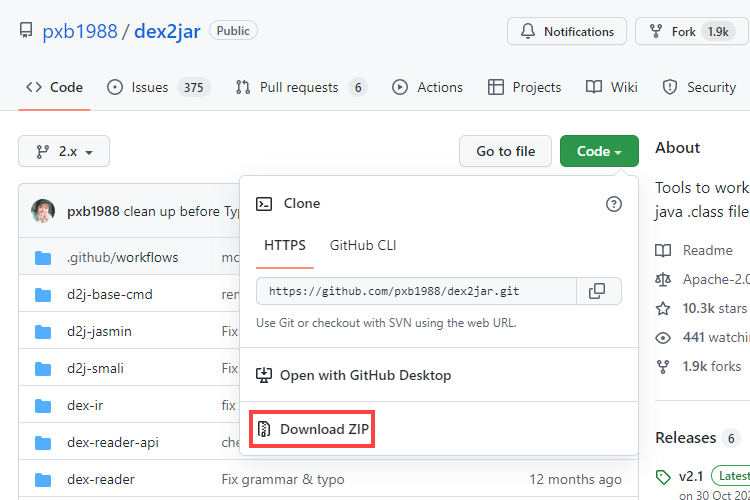
Task: Click the Latest release label
Action: pyautogui.click(x=732, y=476)
